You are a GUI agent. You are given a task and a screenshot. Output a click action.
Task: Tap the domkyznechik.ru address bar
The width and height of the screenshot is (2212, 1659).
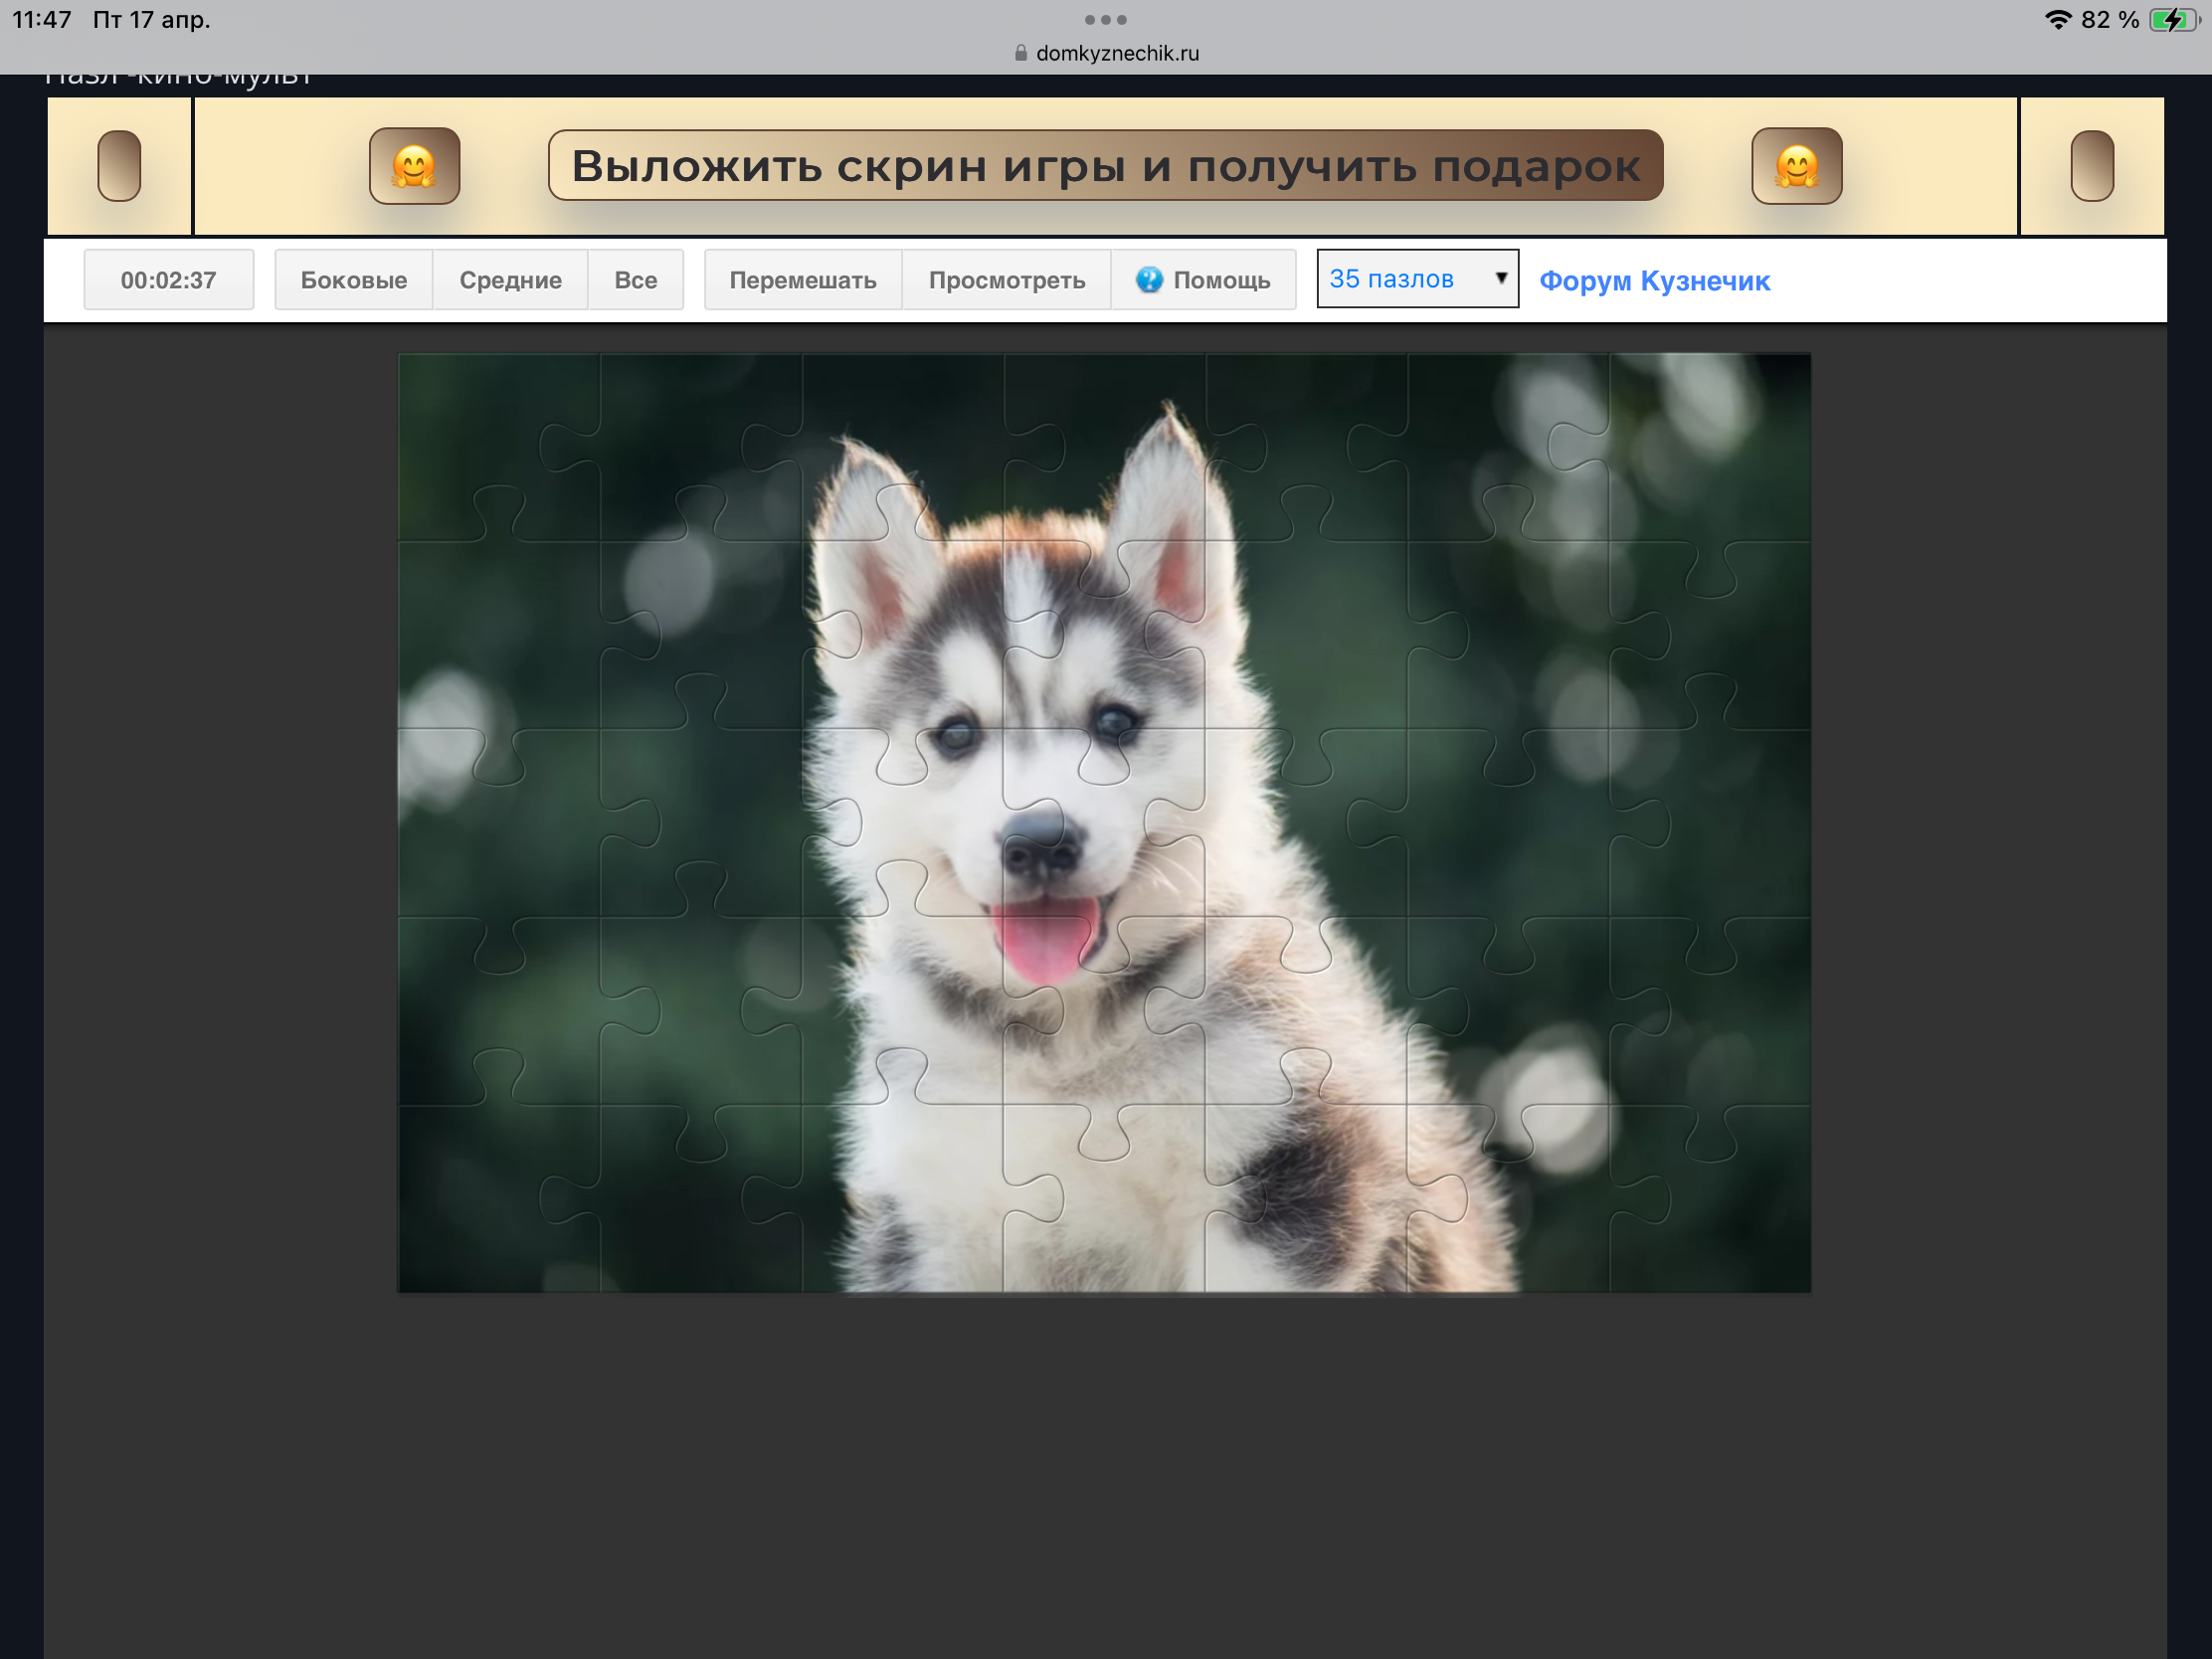[x=1116, y=53]
